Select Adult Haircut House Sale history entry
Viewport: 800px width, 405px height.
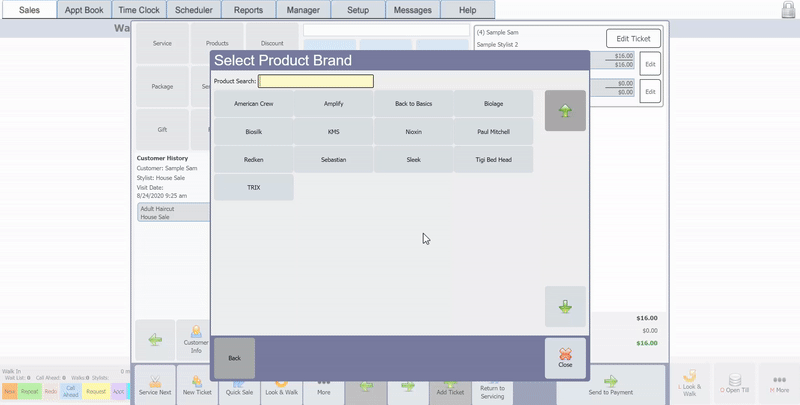174,213
